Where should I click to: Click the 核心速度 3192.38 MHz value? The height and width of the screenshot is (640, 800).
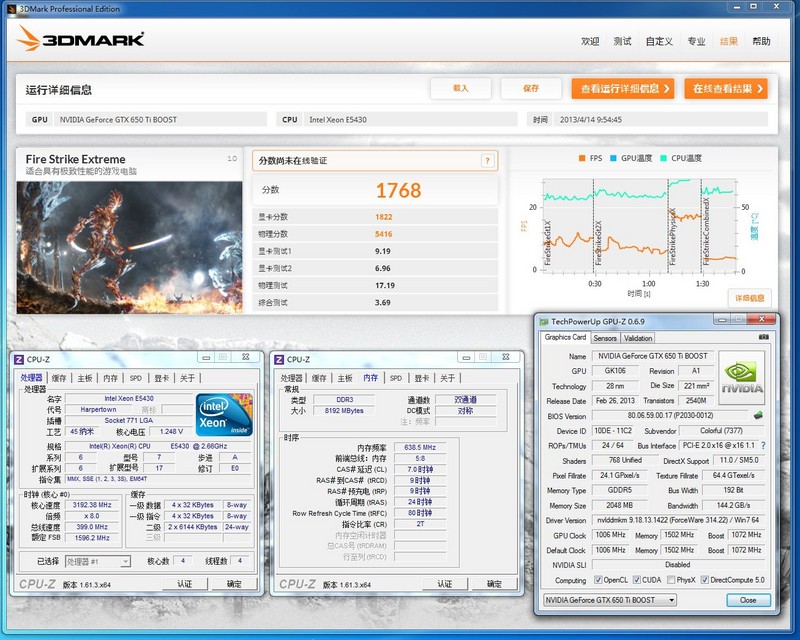pyautogui.click(x=92, y=505)
